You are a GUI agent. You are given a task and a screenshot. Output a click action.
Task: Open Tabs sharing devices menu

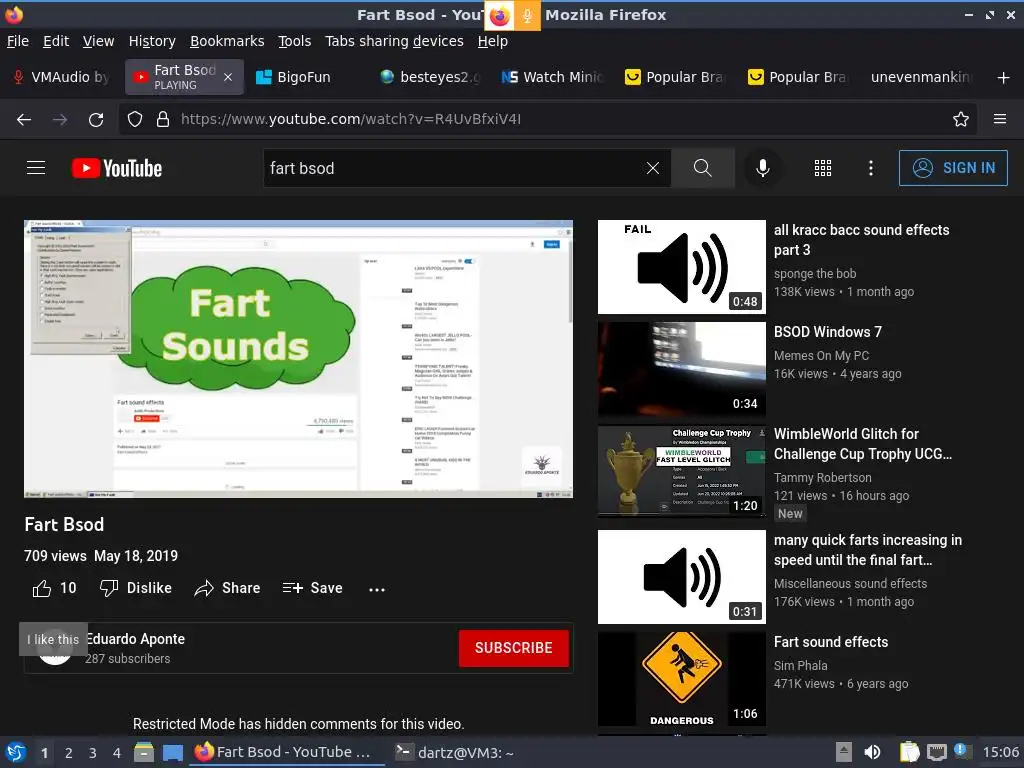[394, 41]
